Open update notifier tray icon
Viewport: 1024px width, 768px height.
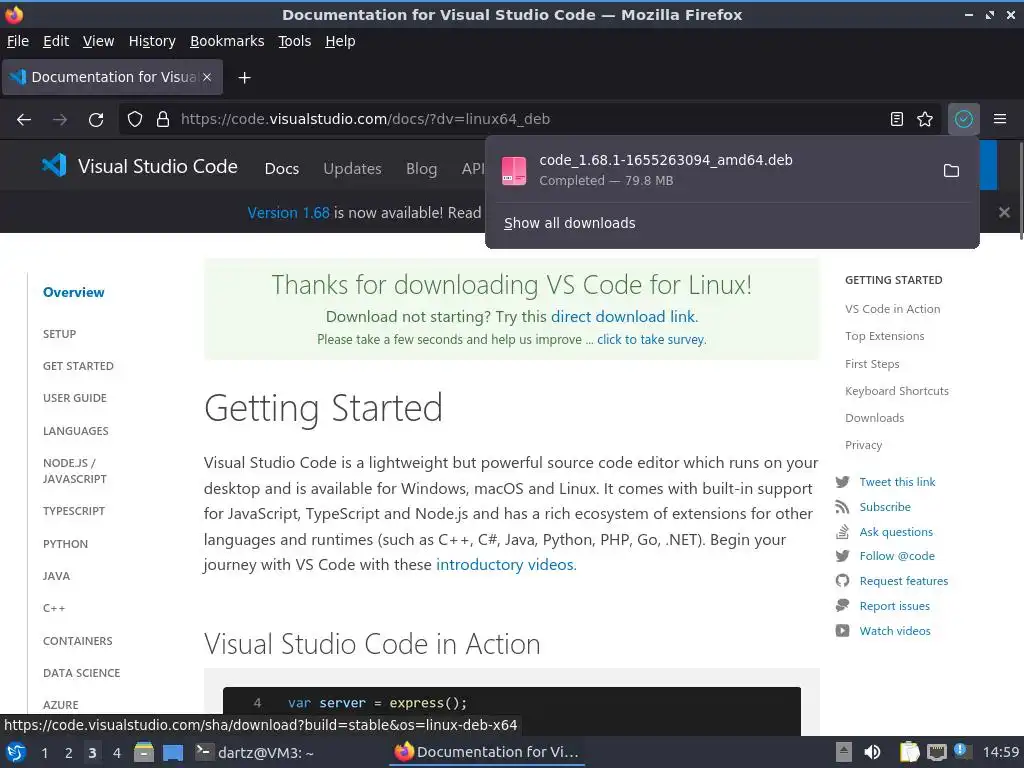point(961,751)
